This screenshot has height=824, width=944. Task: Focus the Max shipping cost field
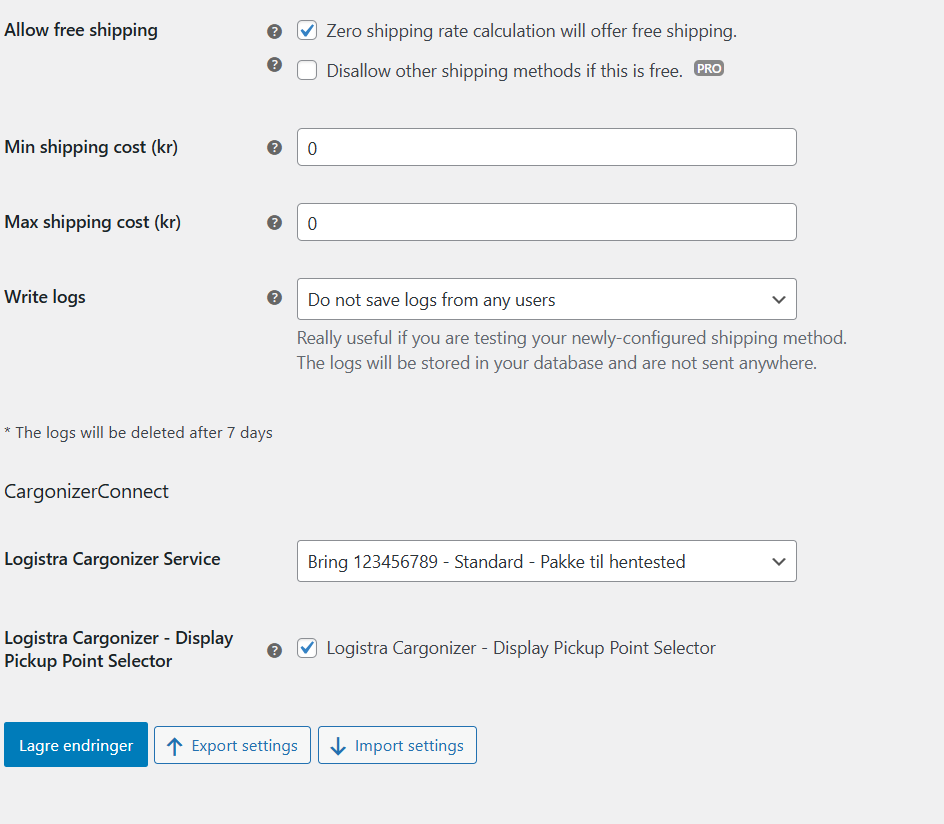pyautogui.click(x=546, y=222)
